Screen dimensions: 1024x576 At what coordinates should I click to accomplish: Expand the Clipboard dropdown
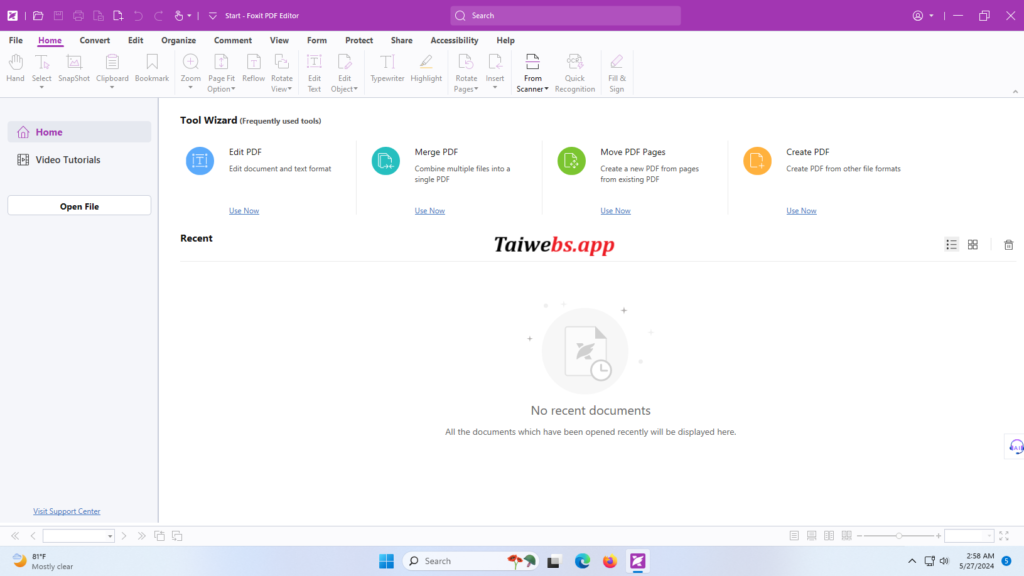pos(112,88)
